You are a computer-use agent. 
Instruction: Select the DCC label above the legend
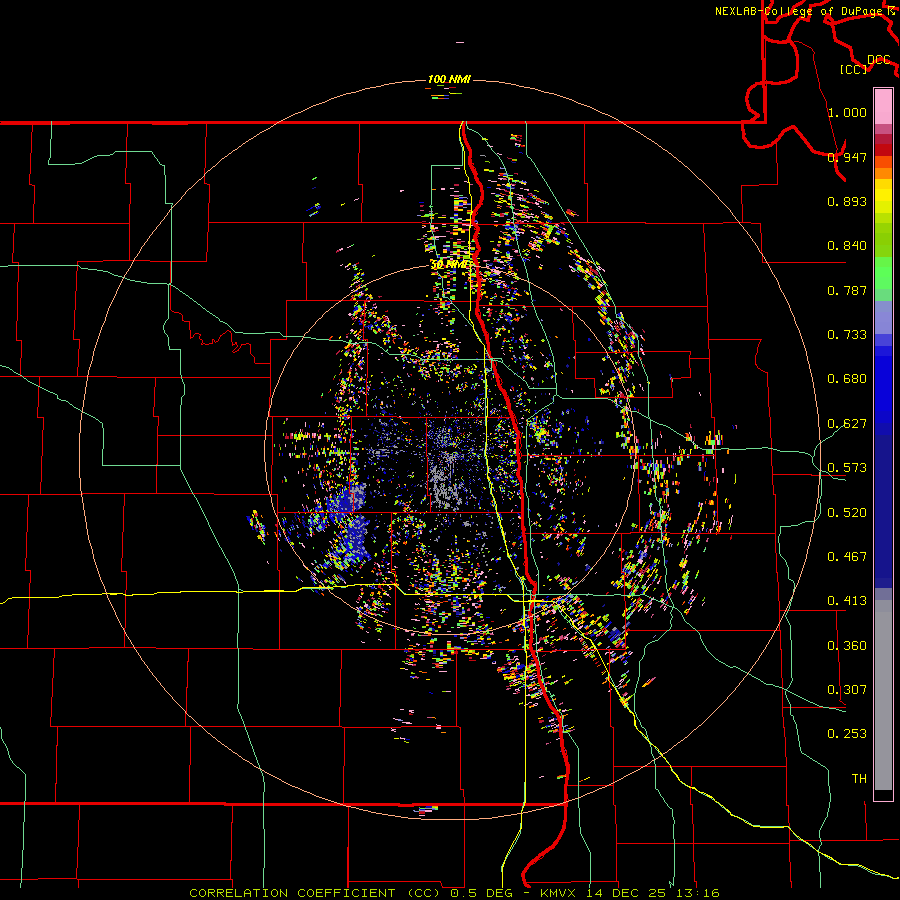pos(879,59)
